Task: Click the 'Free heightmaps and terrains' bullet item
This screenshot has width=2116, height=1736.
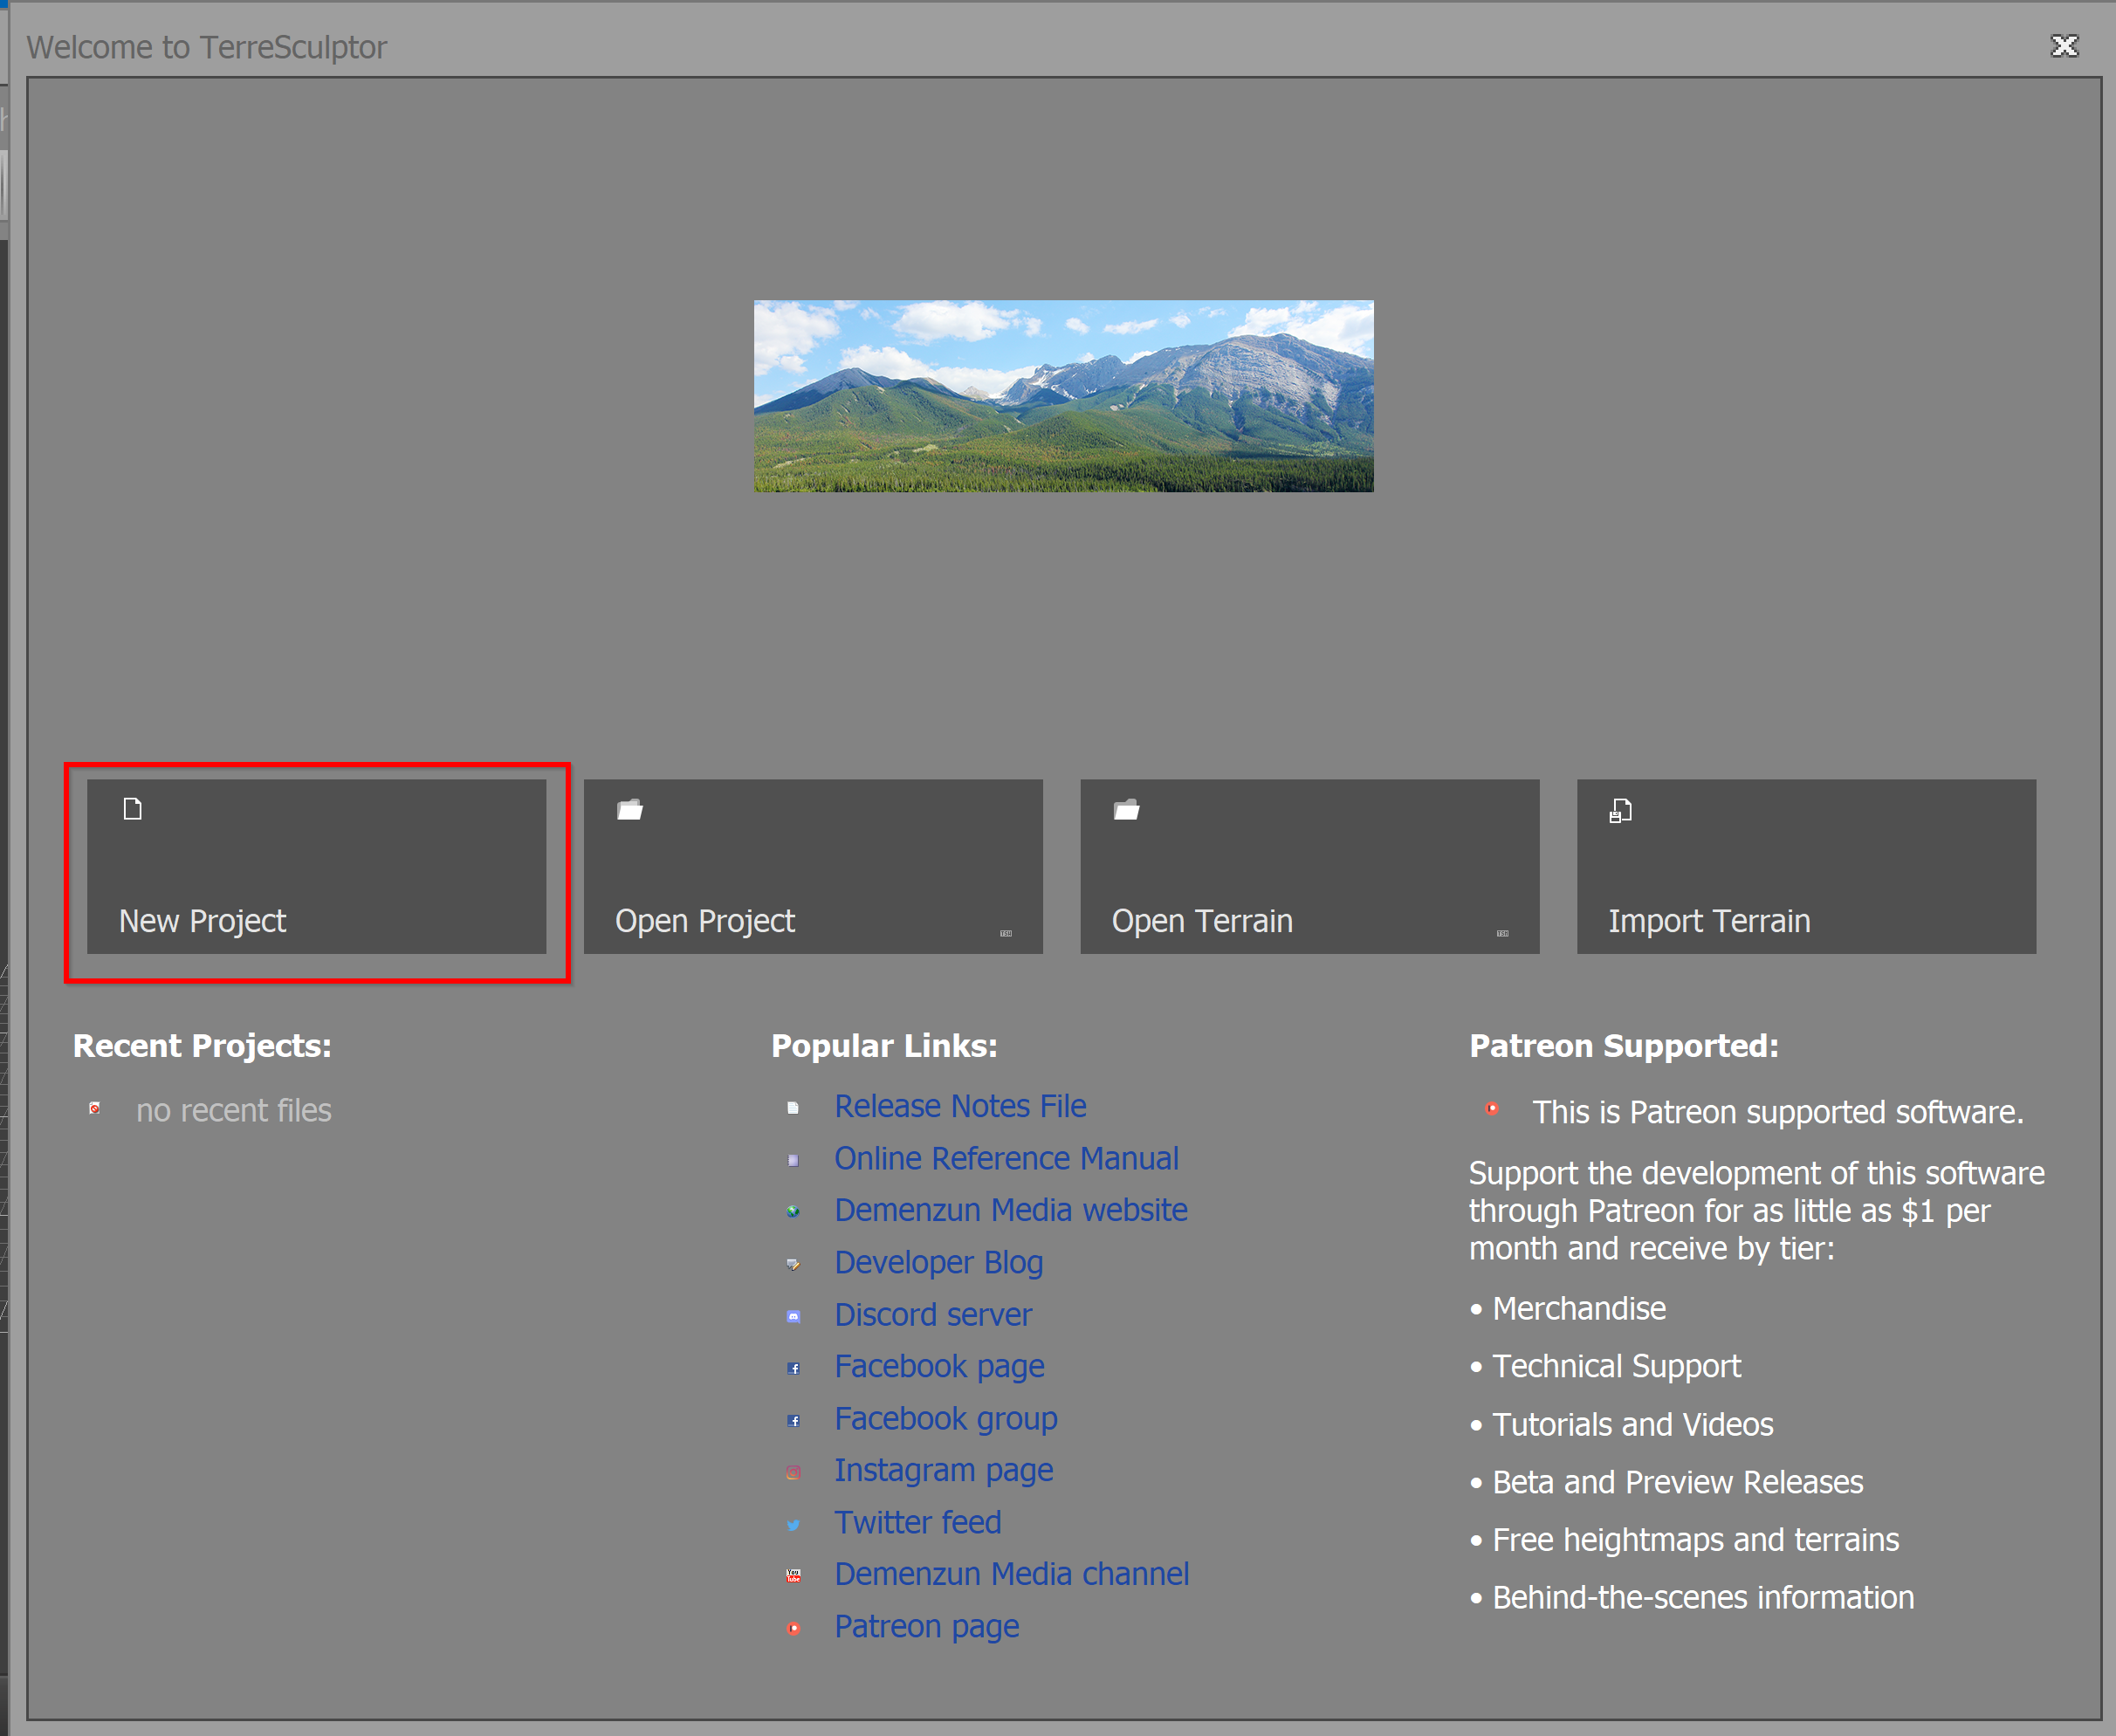Action: point(1684,1540)
